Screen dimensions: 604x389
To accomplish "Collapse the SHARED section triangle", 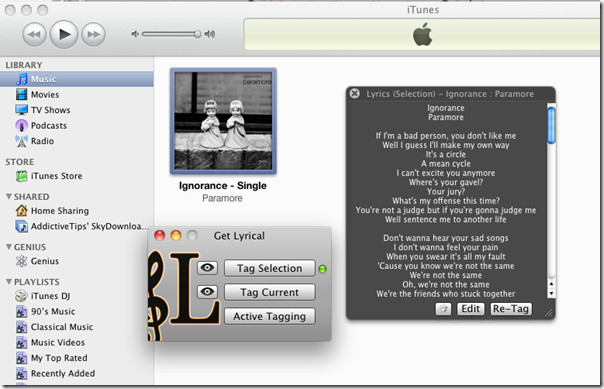I will [x=8, y=196].
